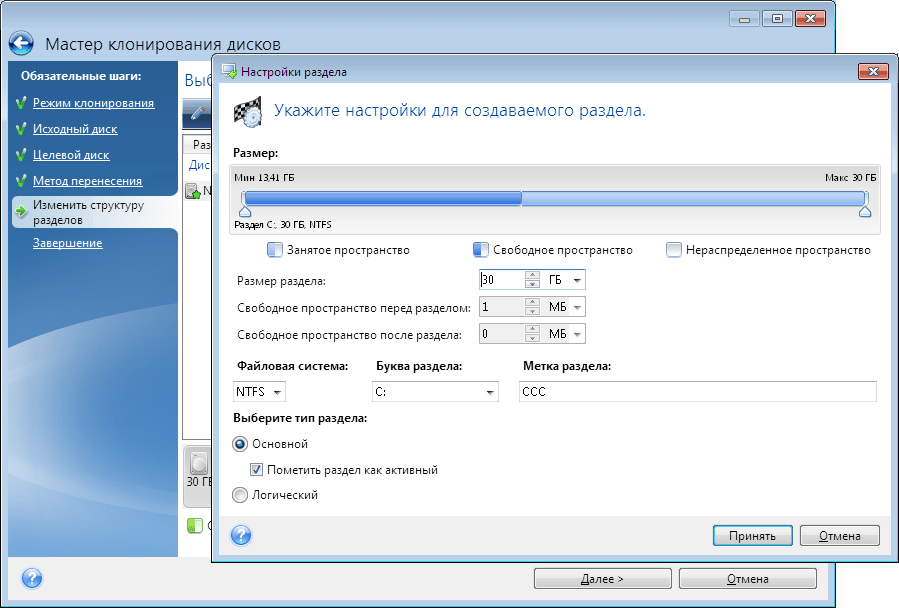Image resolution: width=899 pixels, height=608 pixels.
Task: Click the Настройки раздела title bar icon
Action: point(229,72)
